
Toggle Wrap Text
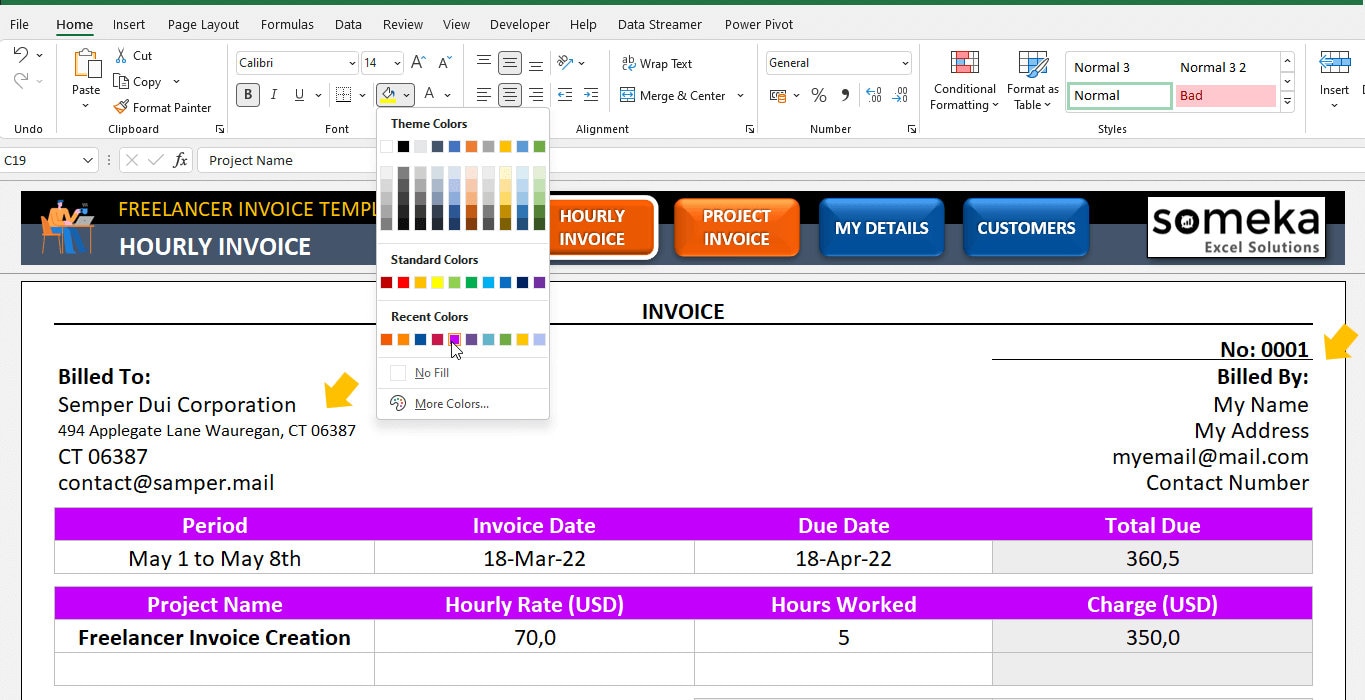(x=657, y=63)
